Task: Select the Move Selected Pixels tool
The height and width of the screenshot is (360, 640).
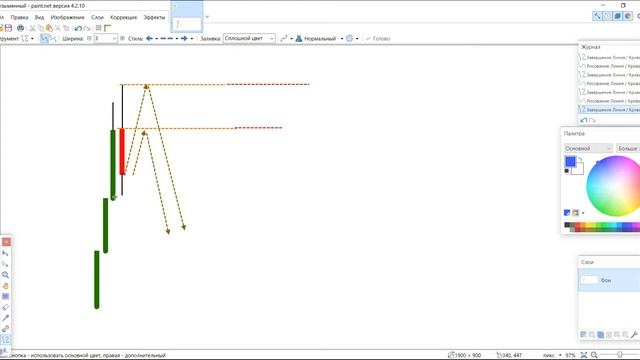Action: click(5, 253)
